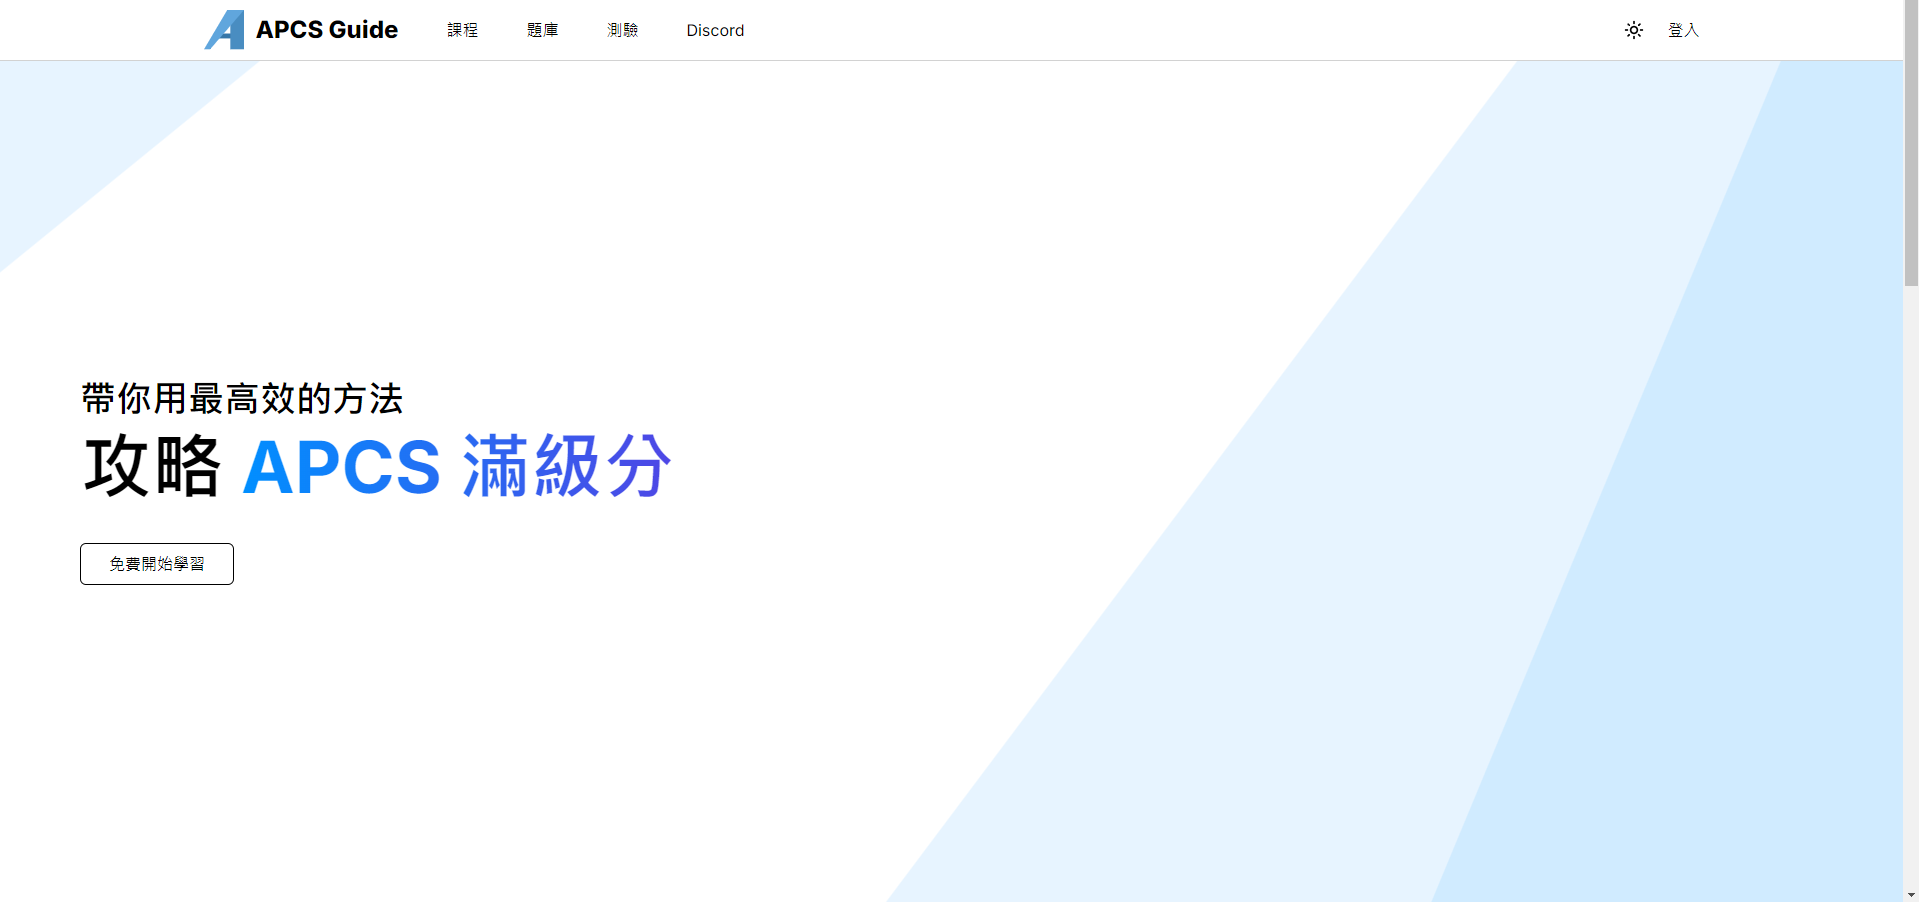Click the APCS Guide logo icon
The width and height of the screenshot is (1919, 902).
224,30
